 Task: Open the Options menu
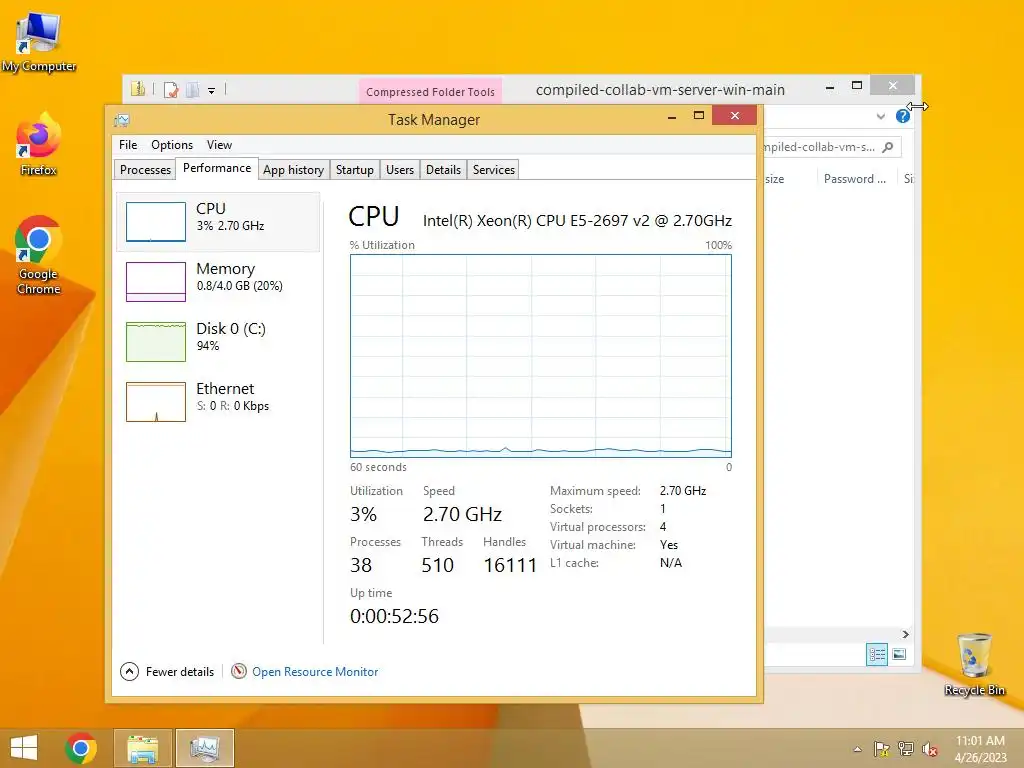click(x=172, y=145)
